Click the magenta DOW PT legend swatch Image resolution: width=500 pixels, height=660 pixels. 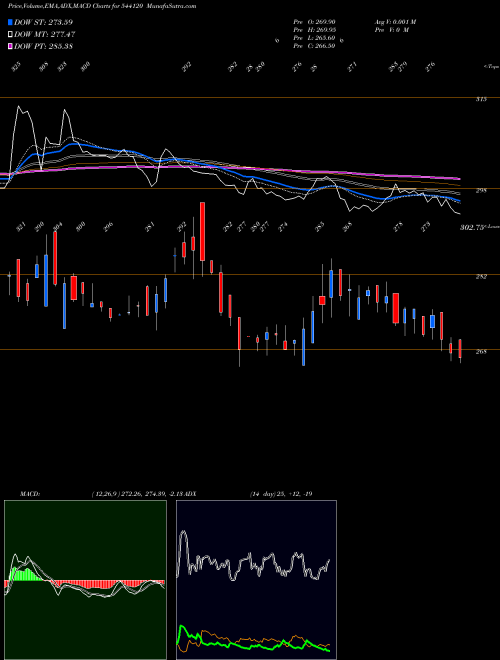(11, 46)
